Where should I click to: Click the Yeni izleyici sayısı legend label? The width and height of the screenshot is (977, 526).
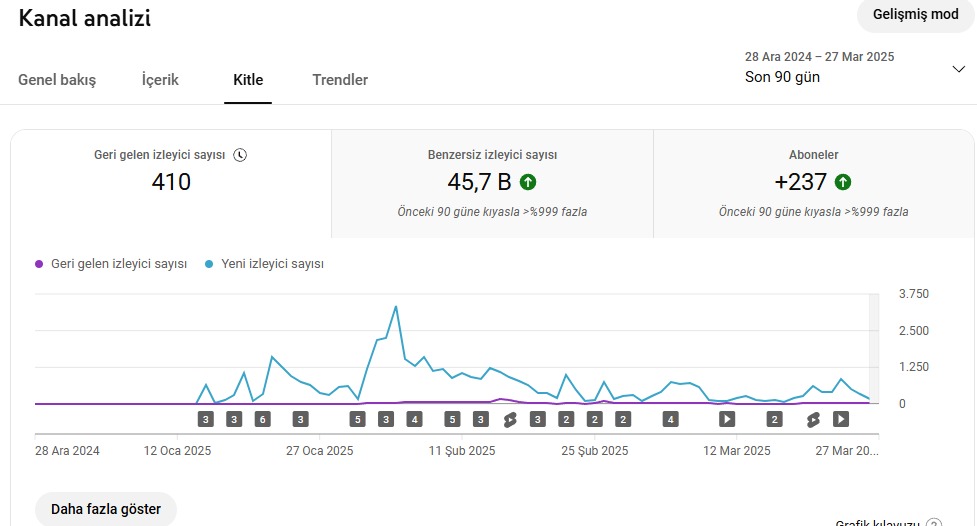pyautogui.click(x=272, y=264)
